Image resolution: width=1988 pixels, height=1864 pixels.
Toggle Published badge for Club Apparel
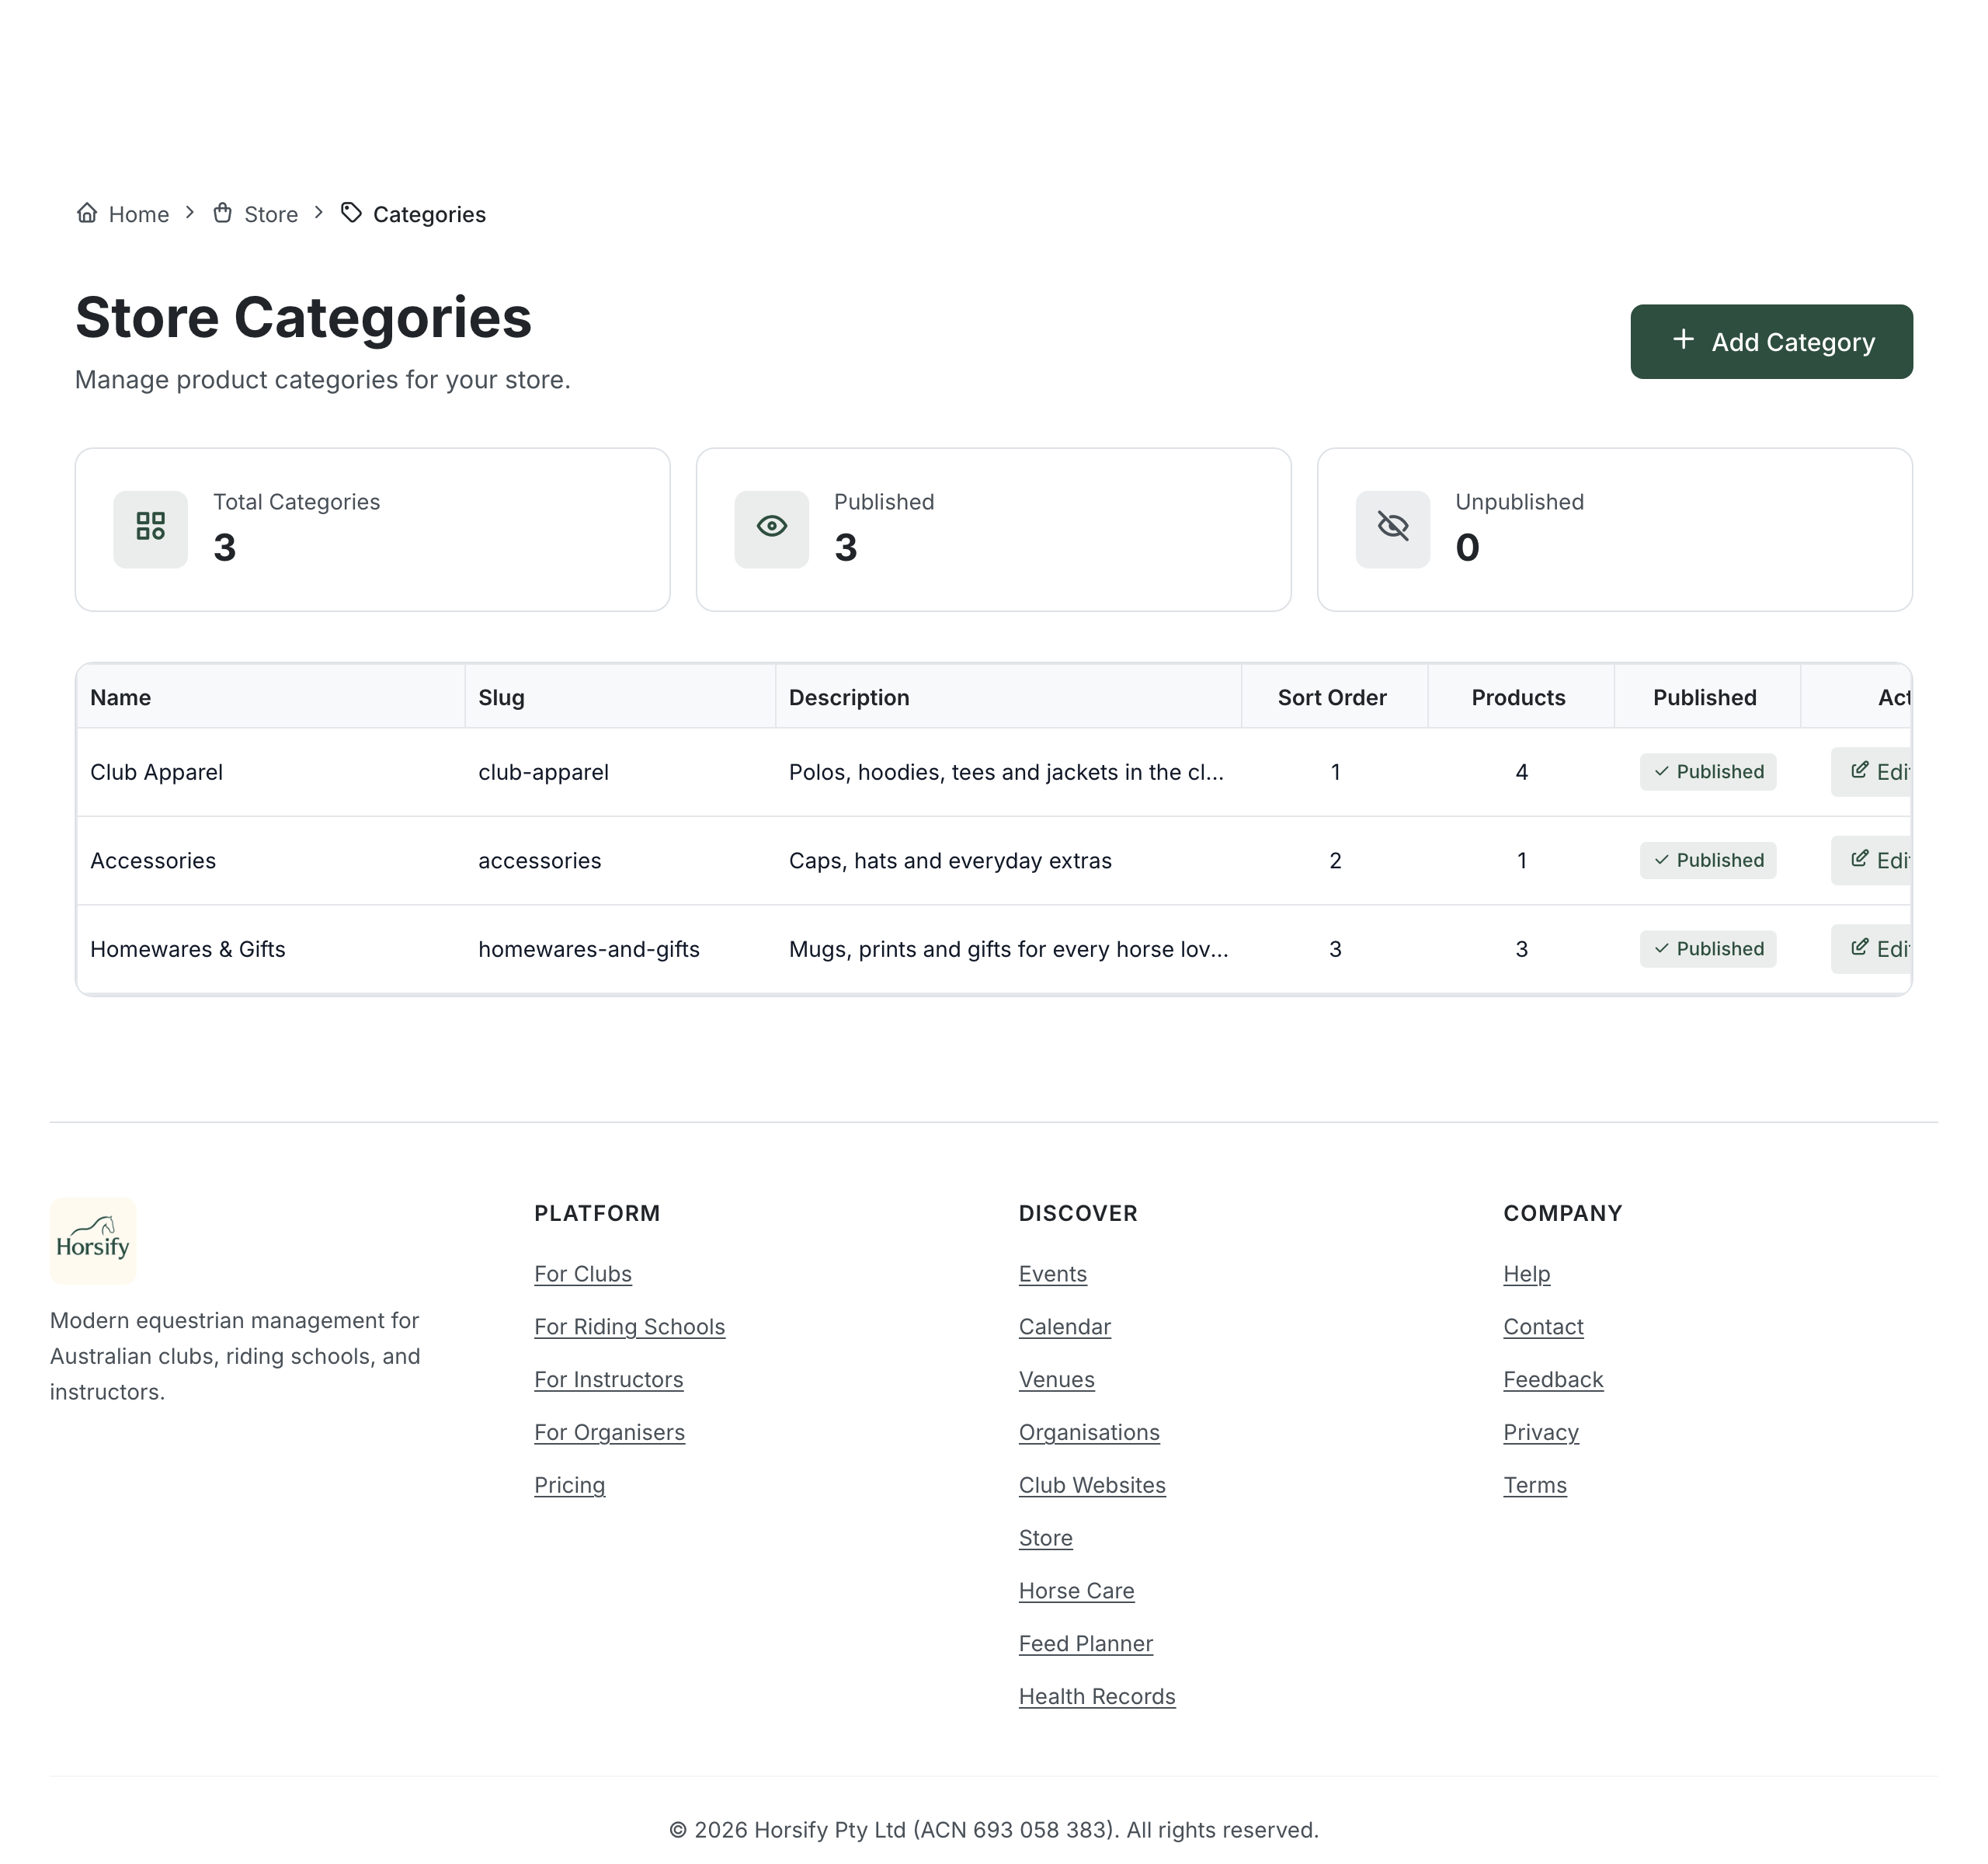(x=1708, y=772)
